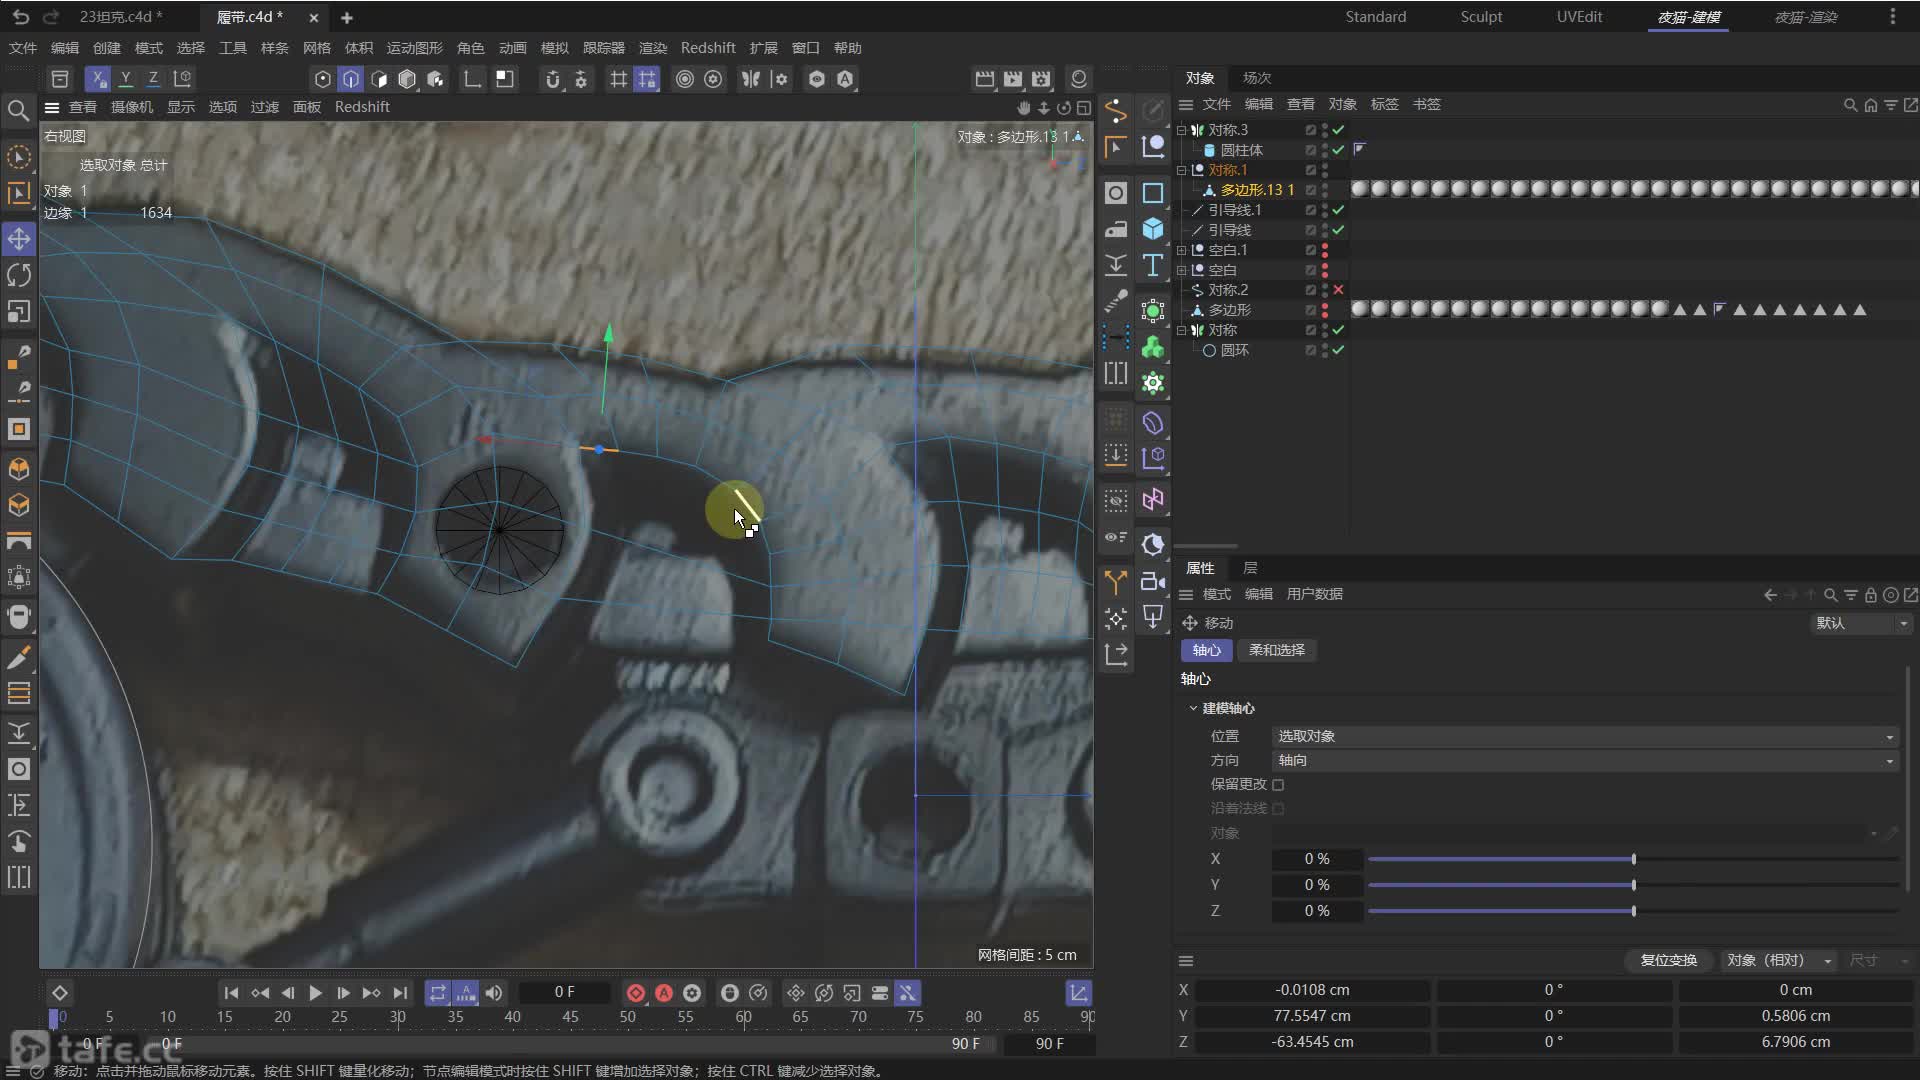Viewport: 1920px width, 1080px height.
Task: Open the 位置 dropdown set to 选取对象
Action: [1585, 736]
